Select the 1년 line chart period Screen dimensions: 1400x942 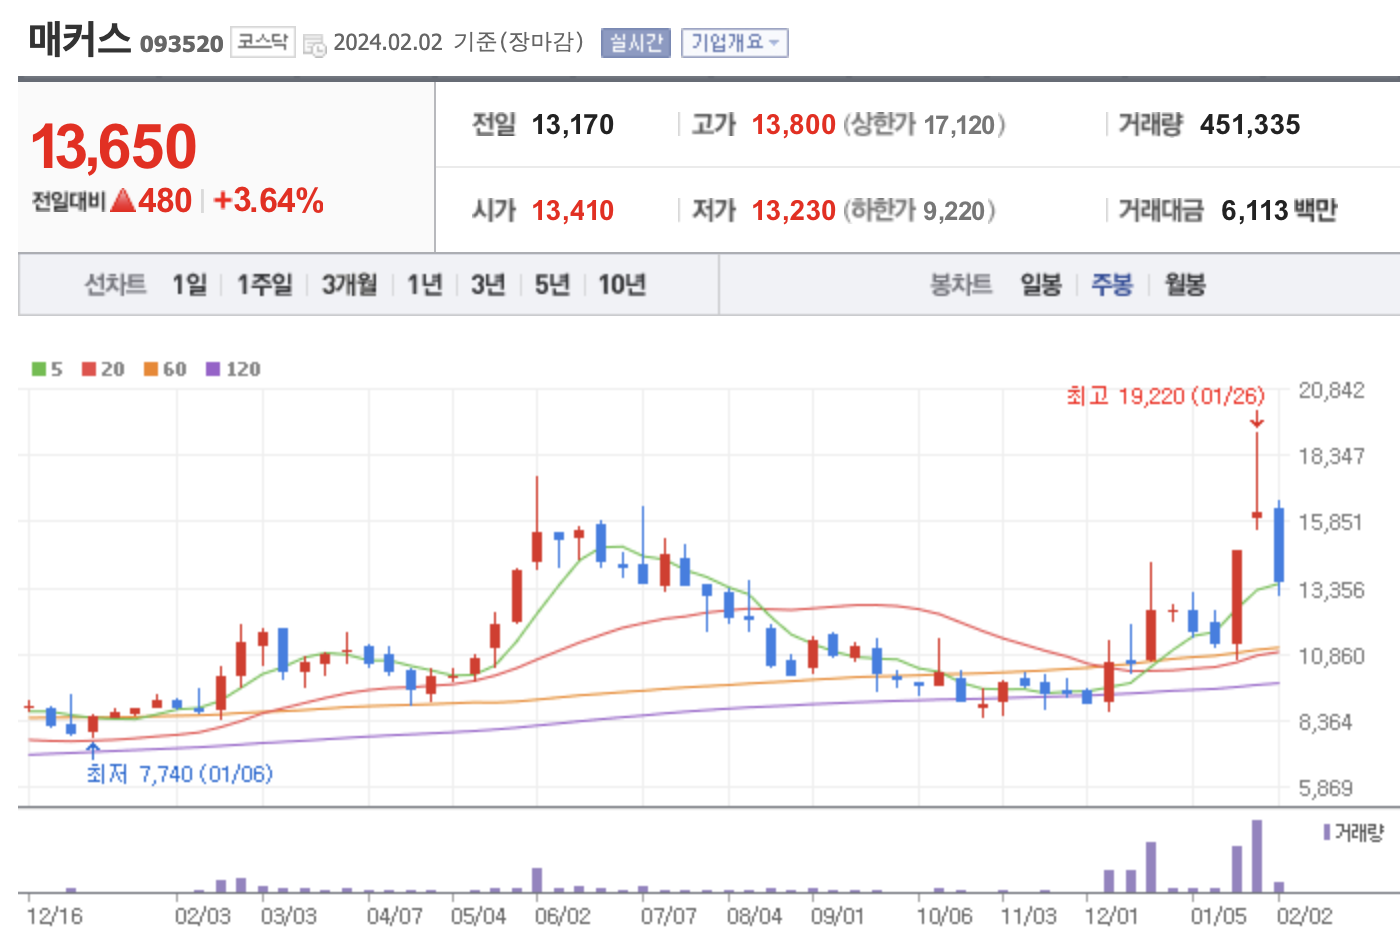[424, 285]
